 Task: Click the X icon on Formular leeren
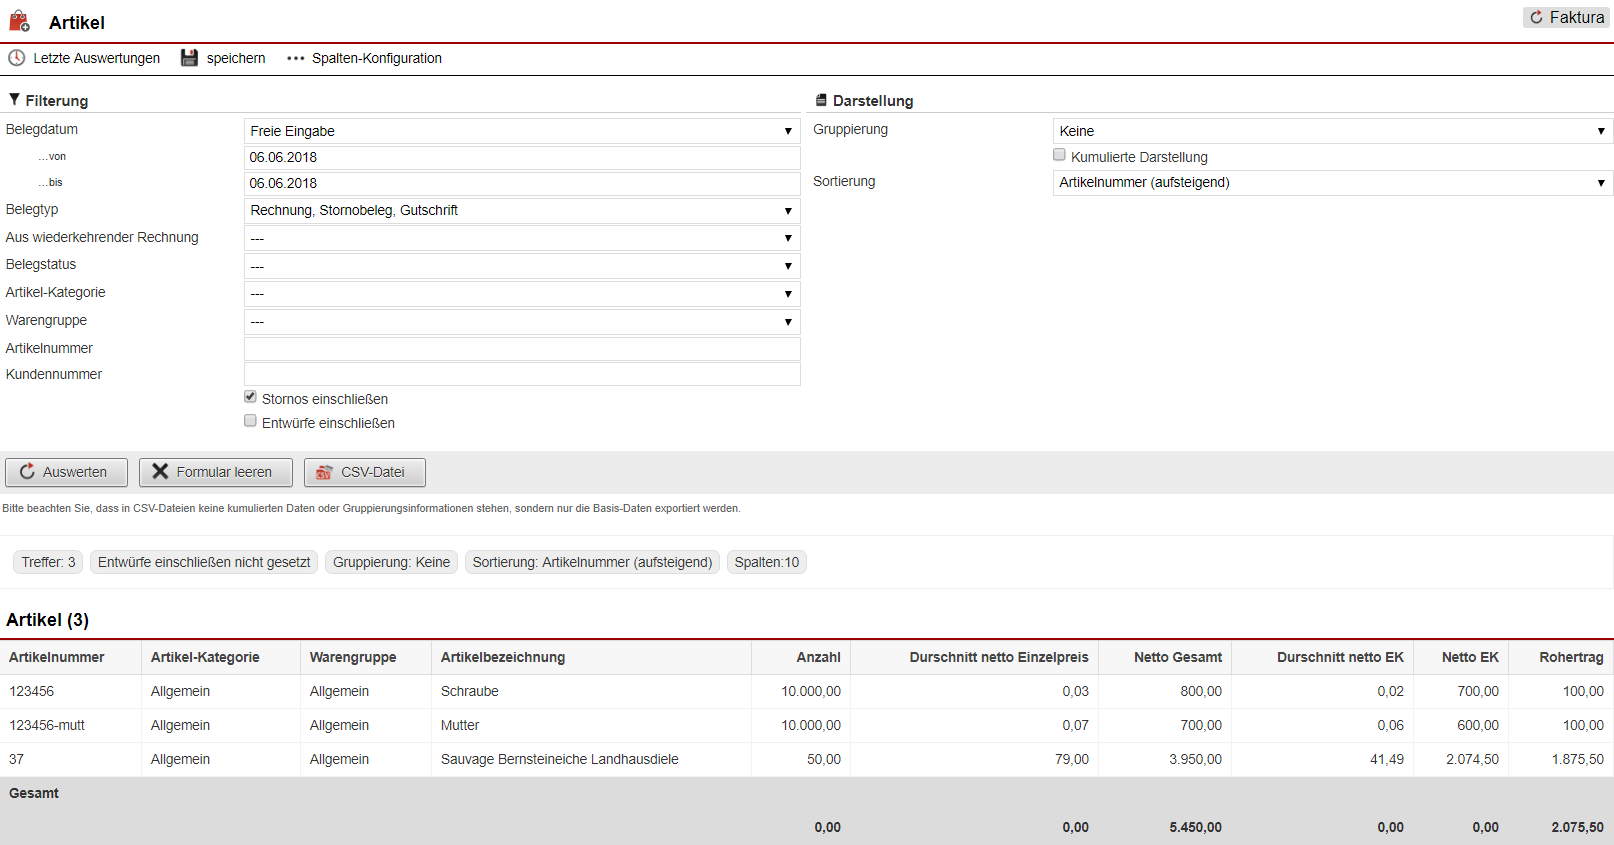160,471
